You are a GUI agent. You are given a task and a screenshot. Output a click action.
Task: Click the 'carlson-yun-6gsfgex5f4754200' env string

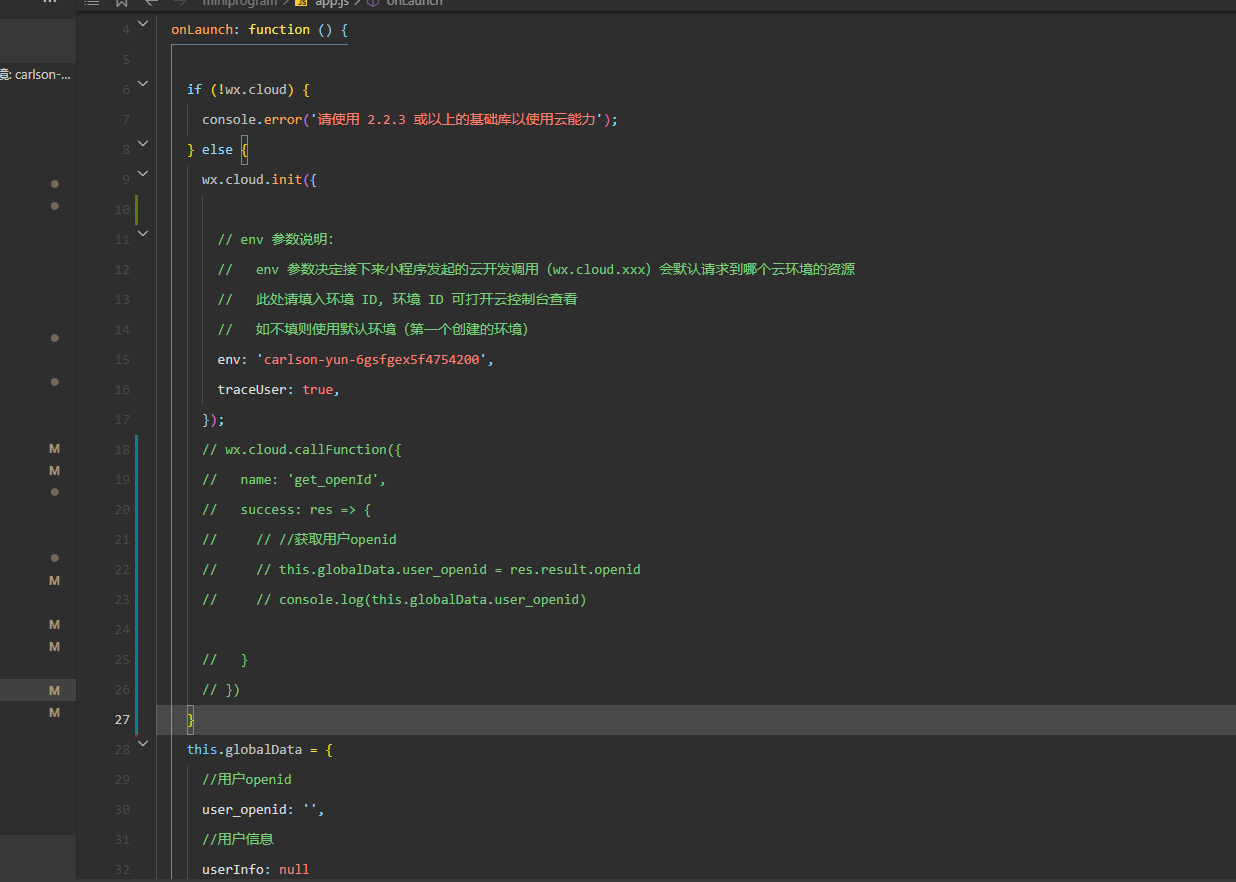tap(372, 360)
